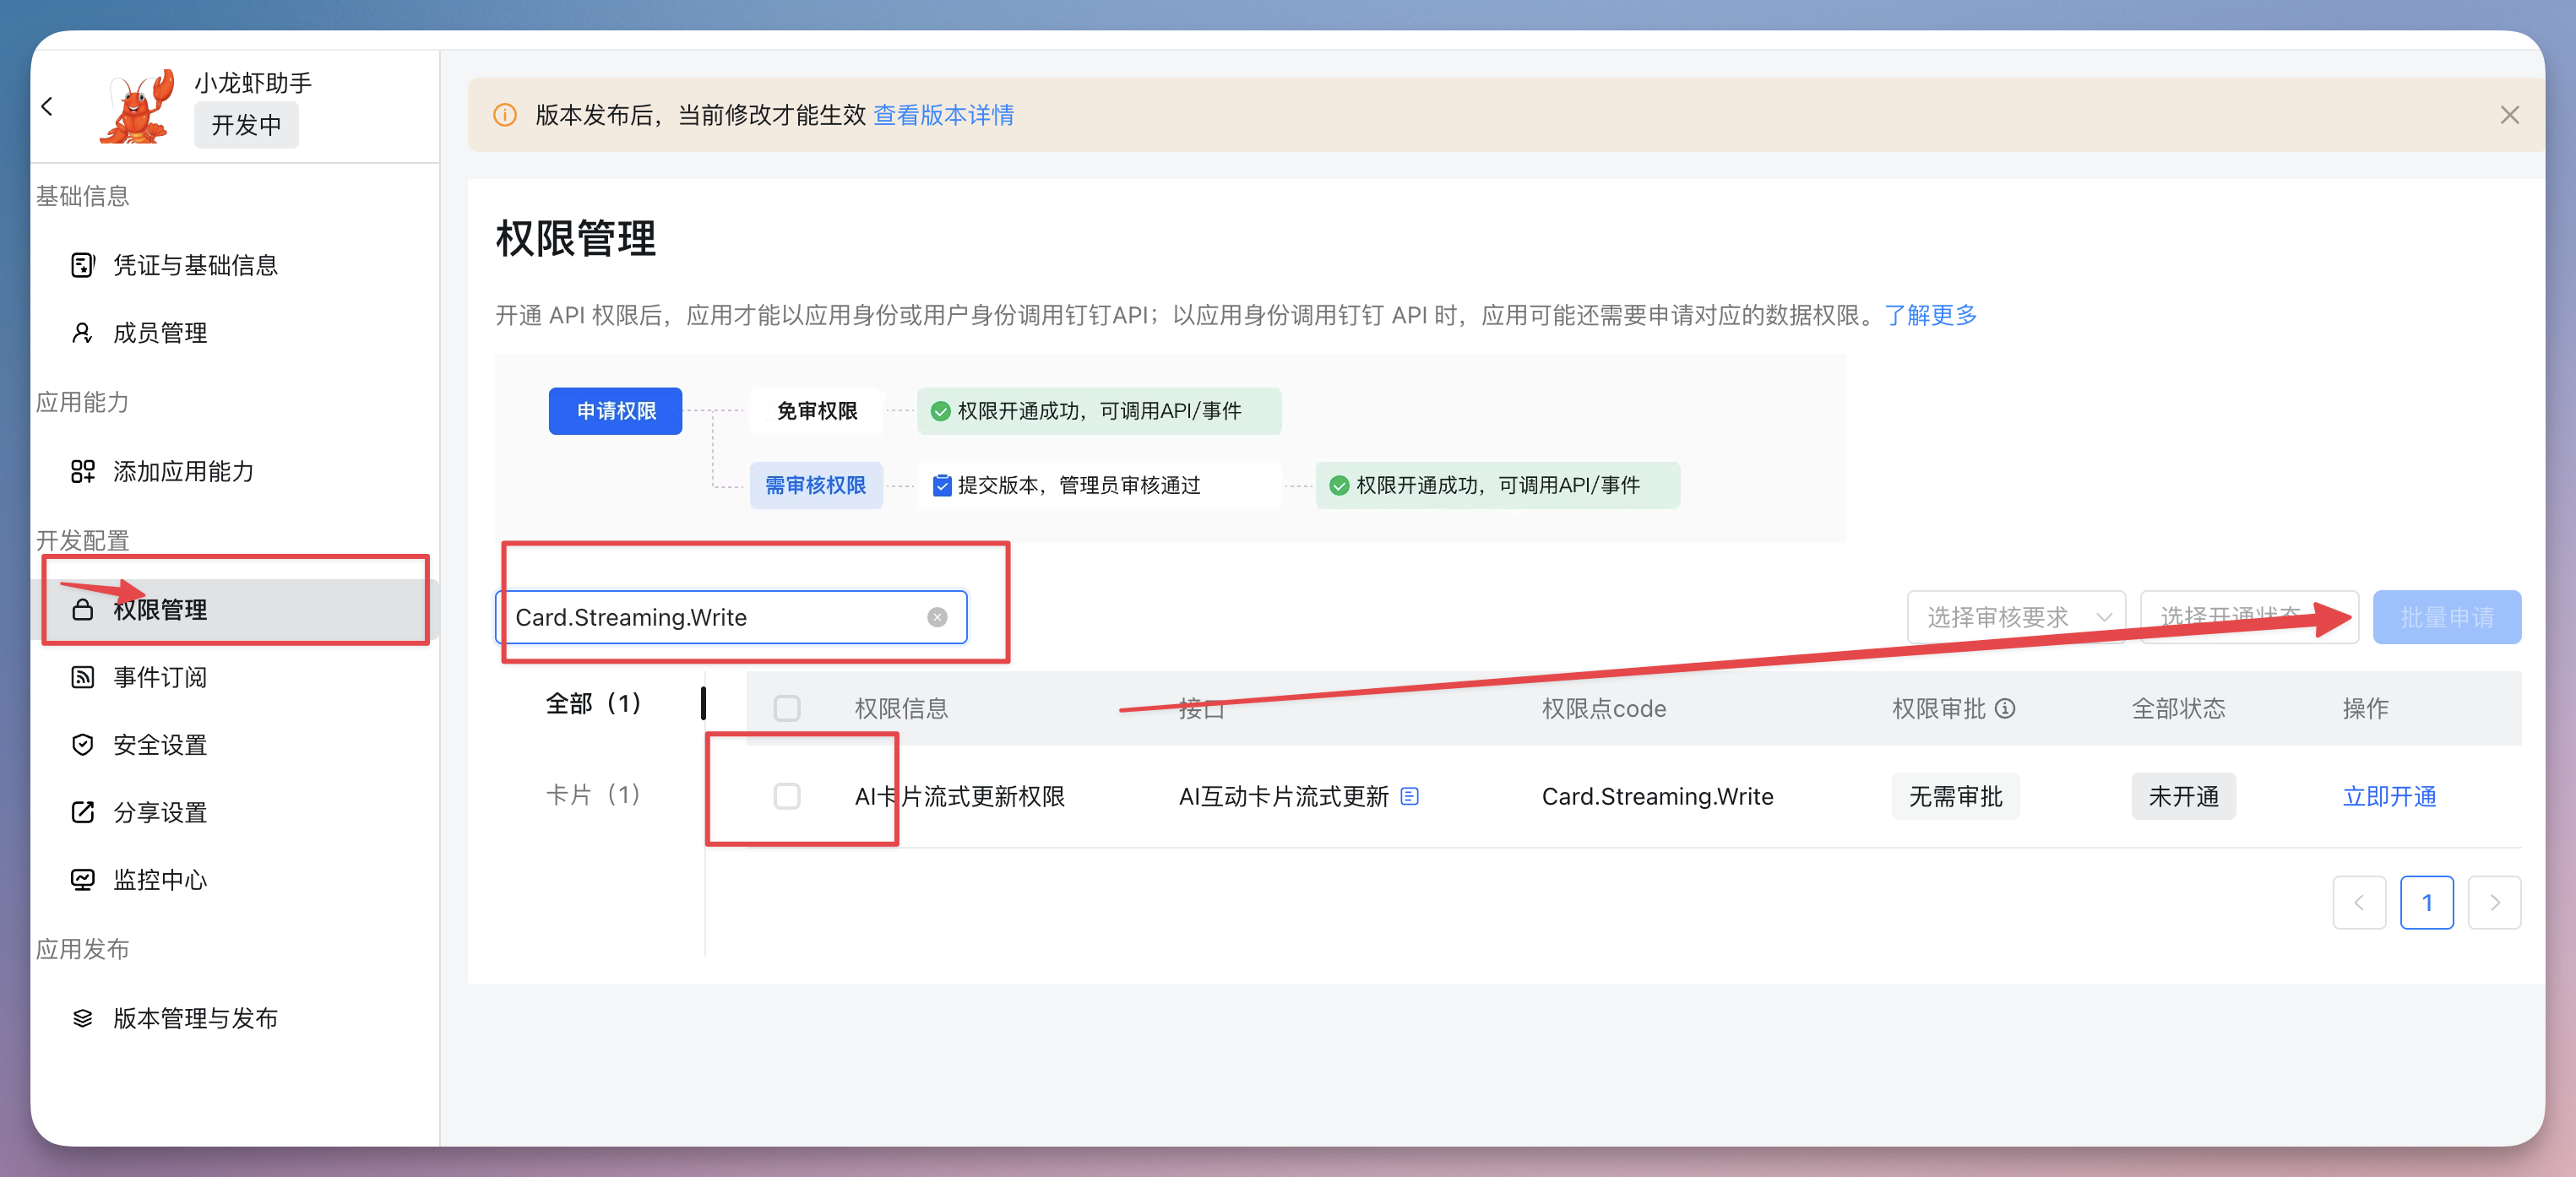Screen dimensions: 2576x1177
Task: Select 权限管理 in the sidebar
Action: pyautogui.click(x=235, y=609)
